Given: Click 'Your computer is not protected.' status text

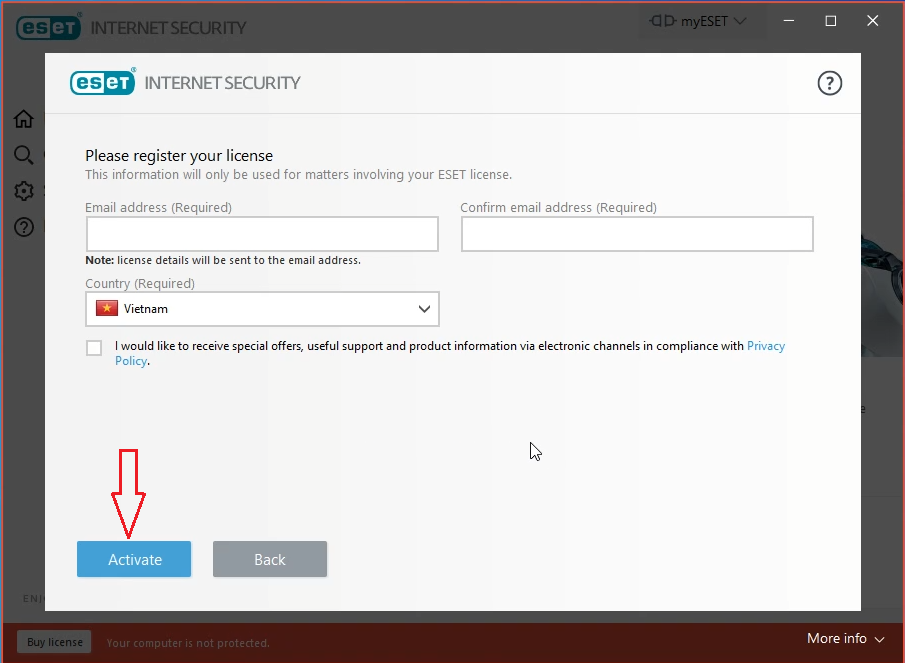Looking at the screenshot, I should [x=188, y=644].
